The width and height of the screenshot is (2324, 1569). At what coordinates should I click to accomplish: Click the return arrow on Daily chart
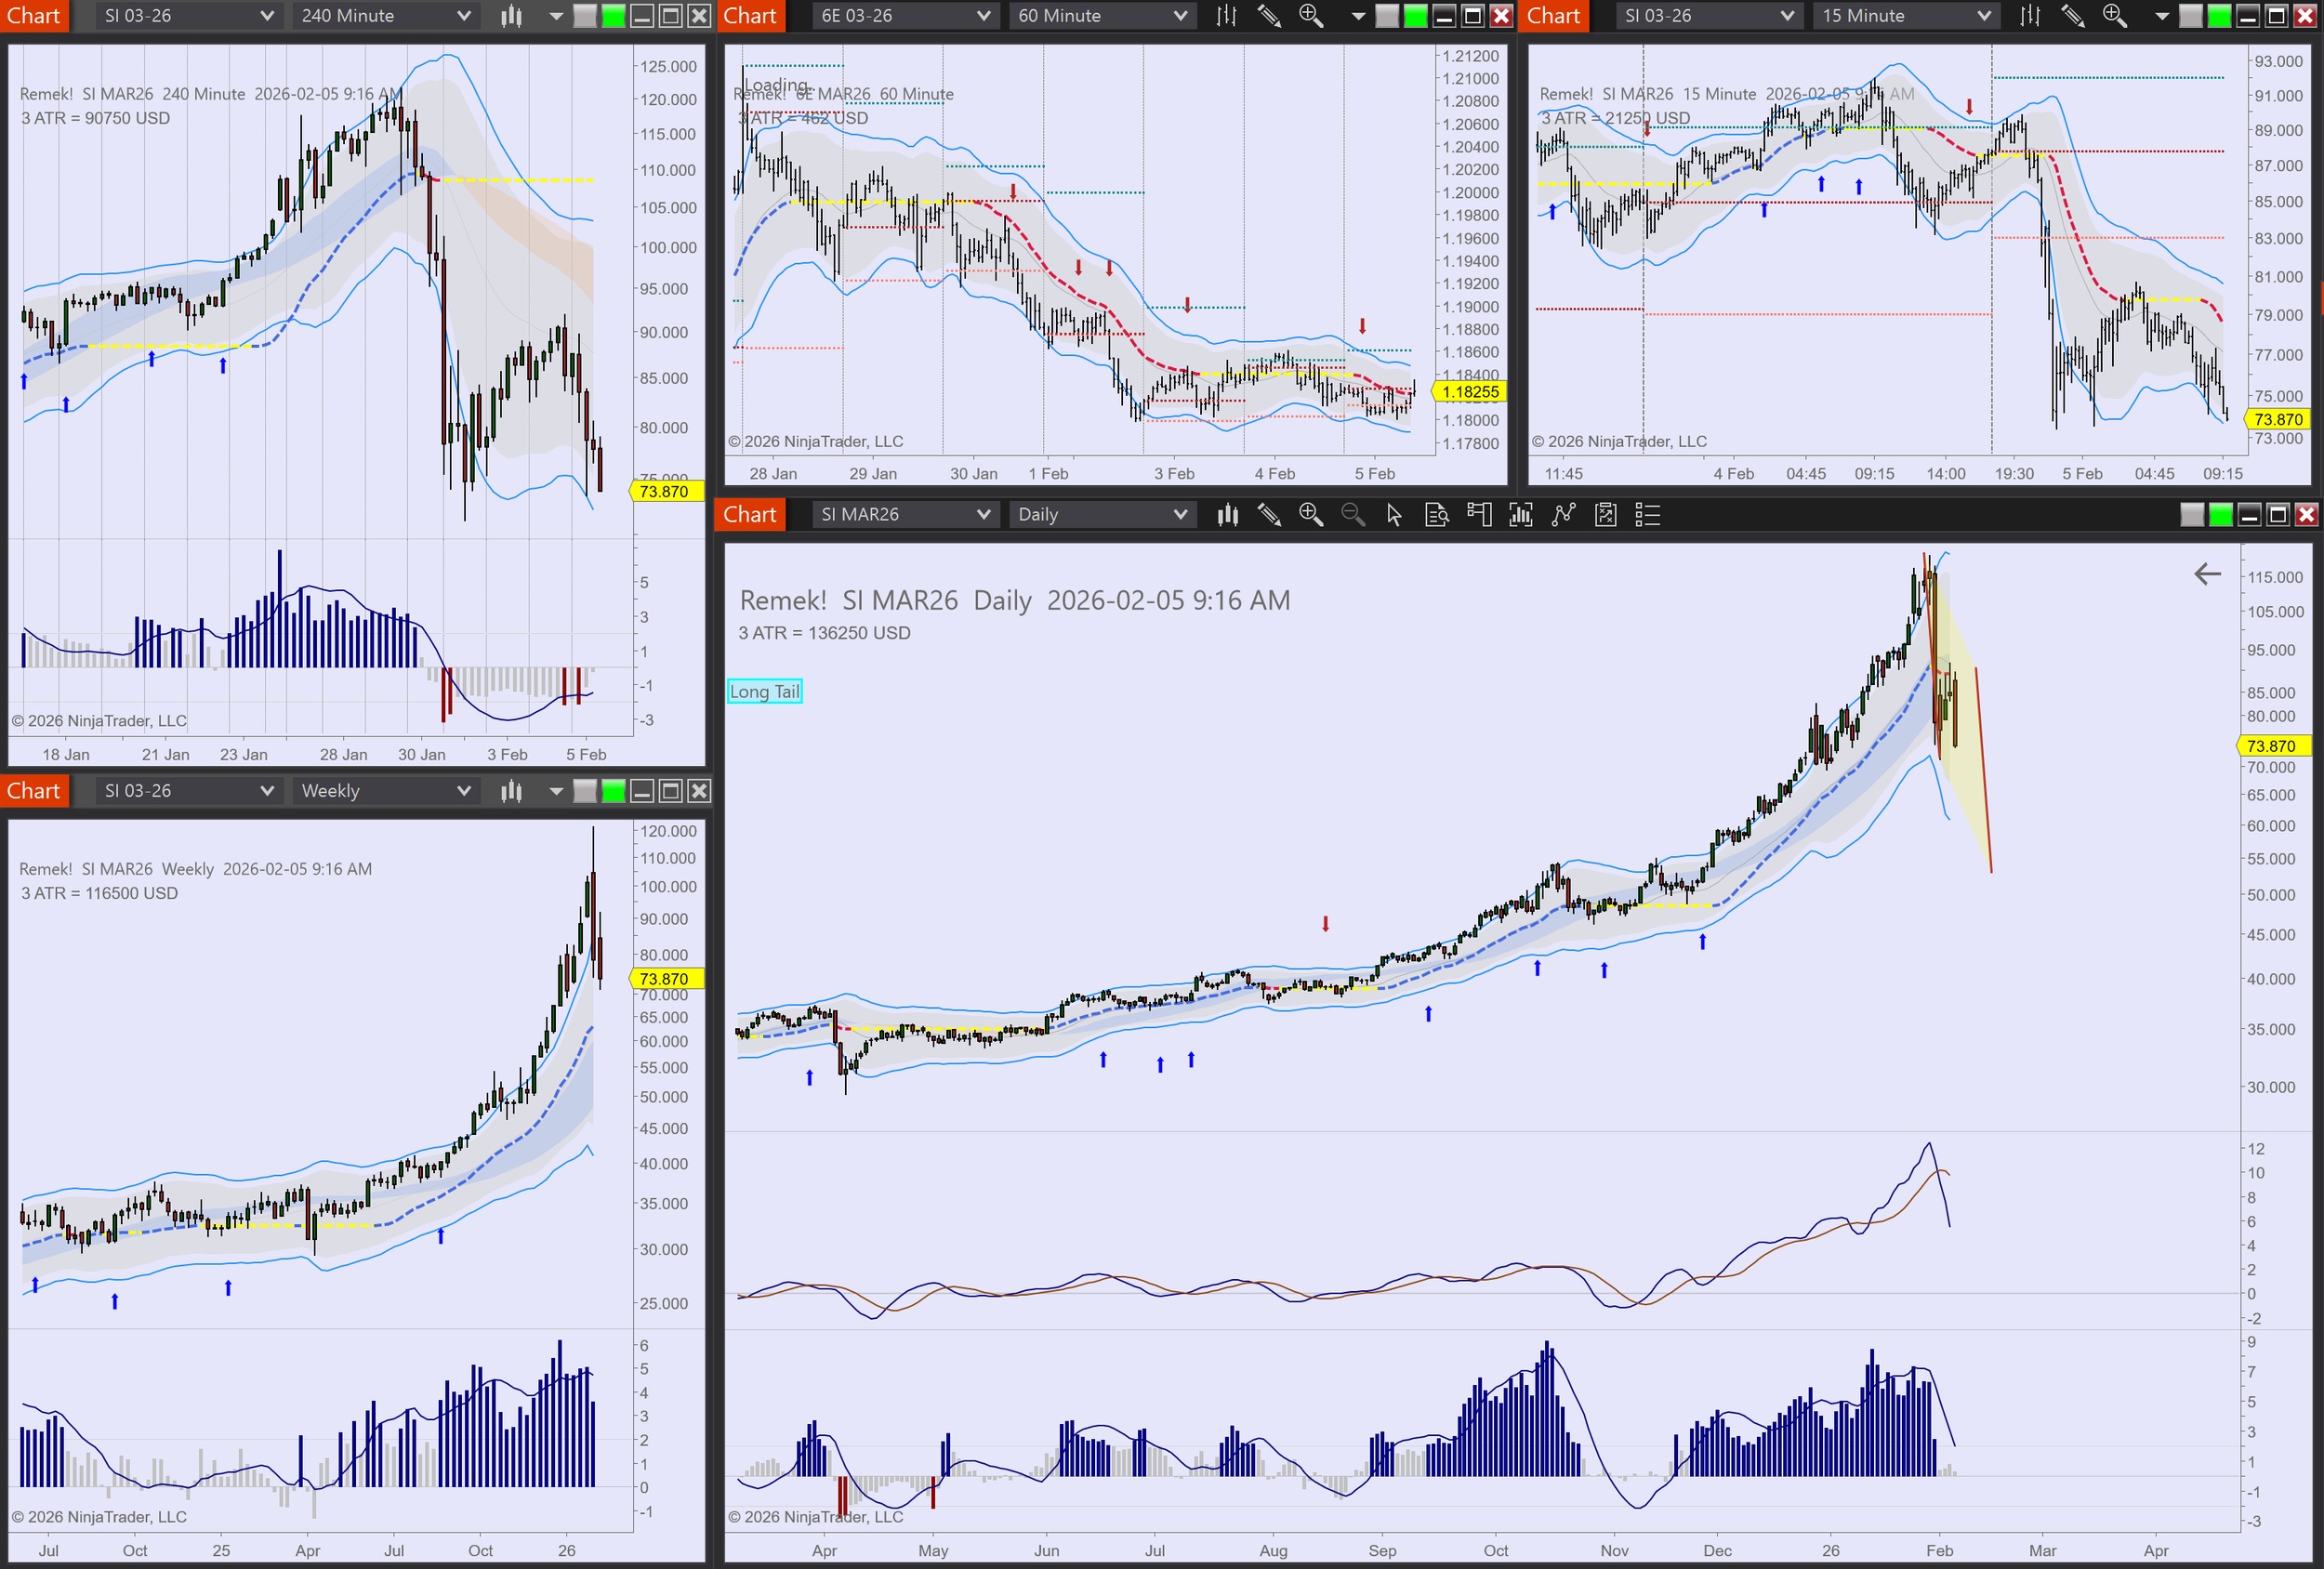[x=2207, y=574]
